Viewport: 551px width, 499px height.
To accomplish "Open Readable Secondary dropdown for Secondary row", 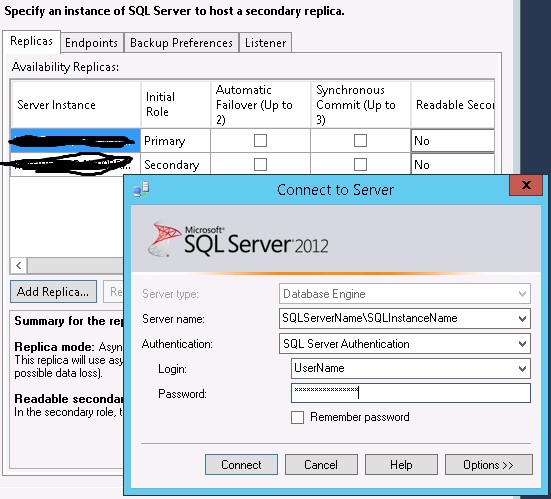I will (x=453, y=164).
